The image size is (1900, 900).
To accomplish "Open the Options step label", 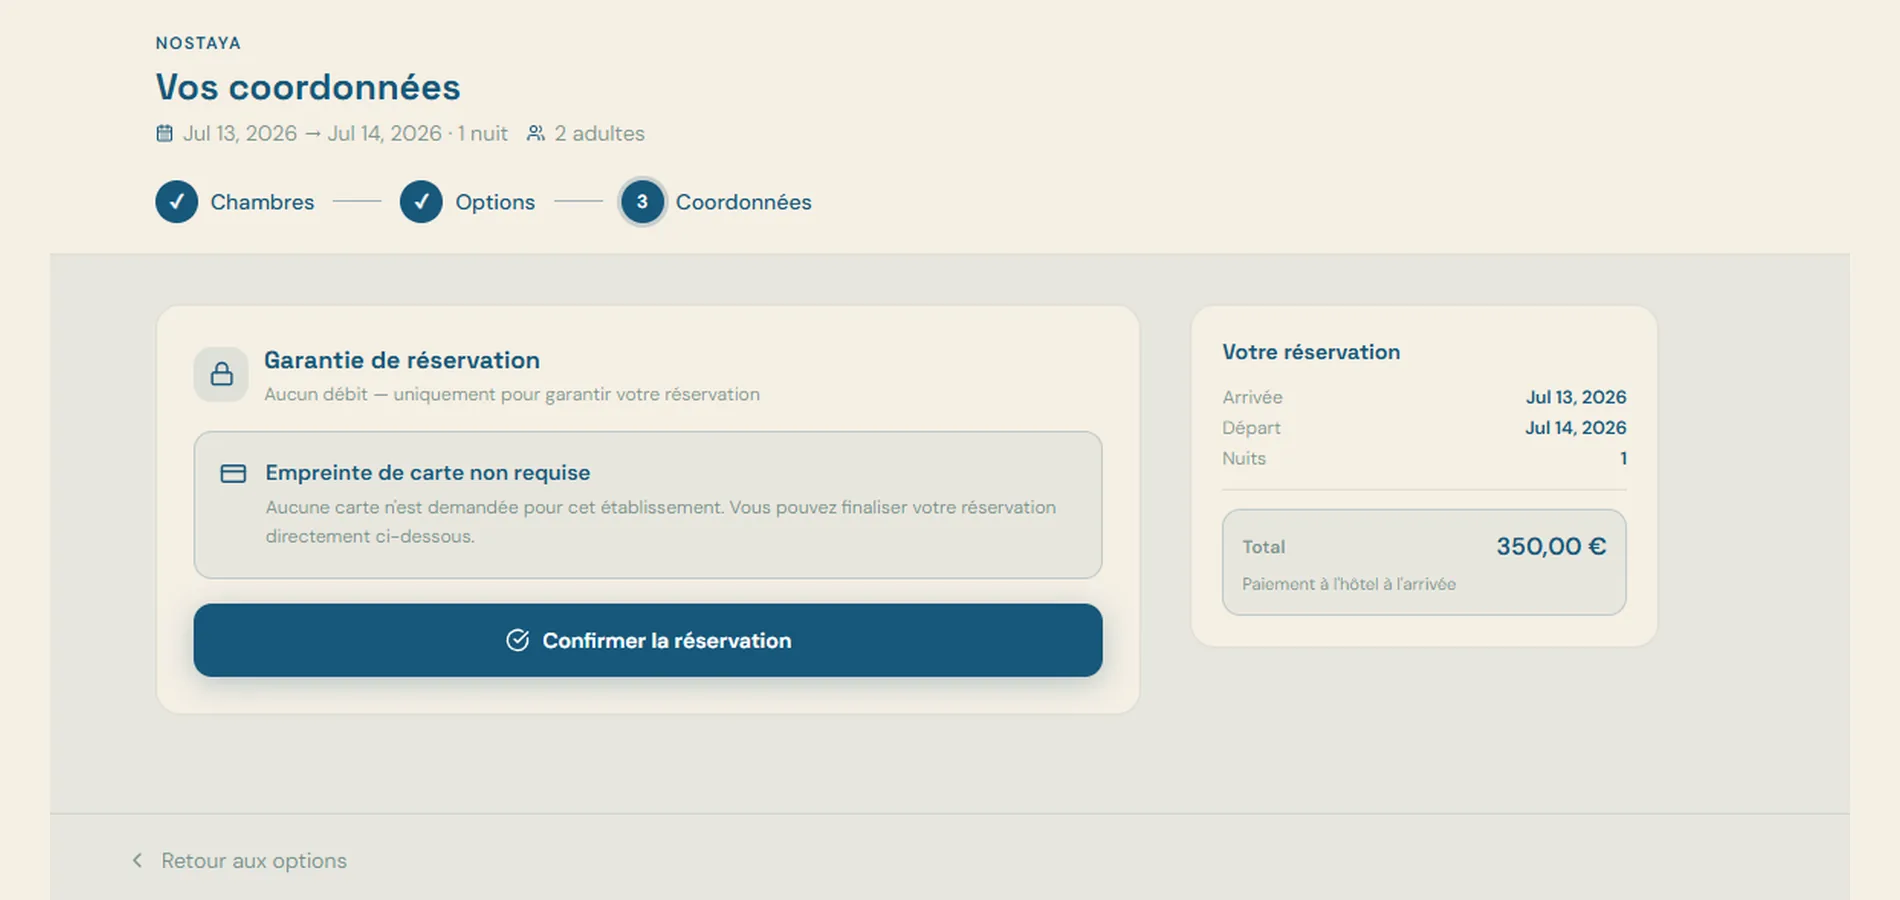I will (495, 202).
